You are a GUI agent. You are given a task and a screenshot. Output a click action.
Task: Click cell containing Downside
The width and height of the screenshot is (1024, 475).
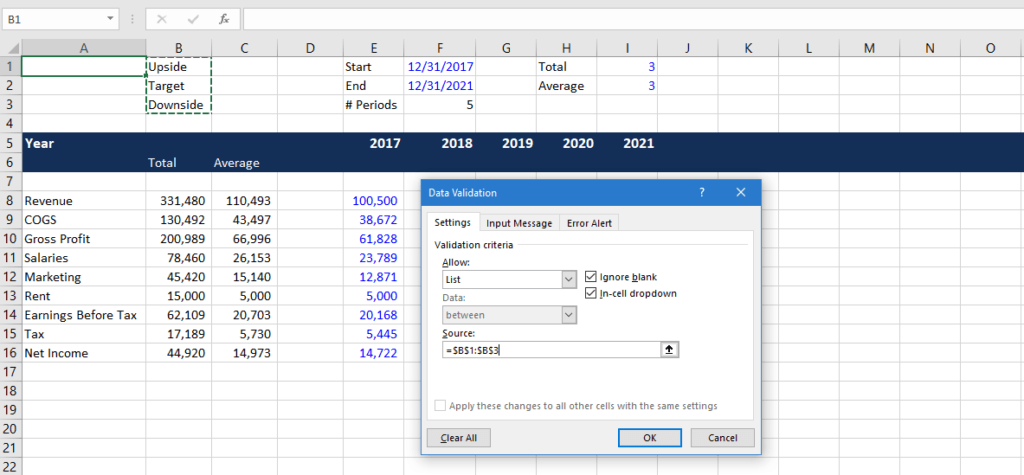click(x=178, y=105)
